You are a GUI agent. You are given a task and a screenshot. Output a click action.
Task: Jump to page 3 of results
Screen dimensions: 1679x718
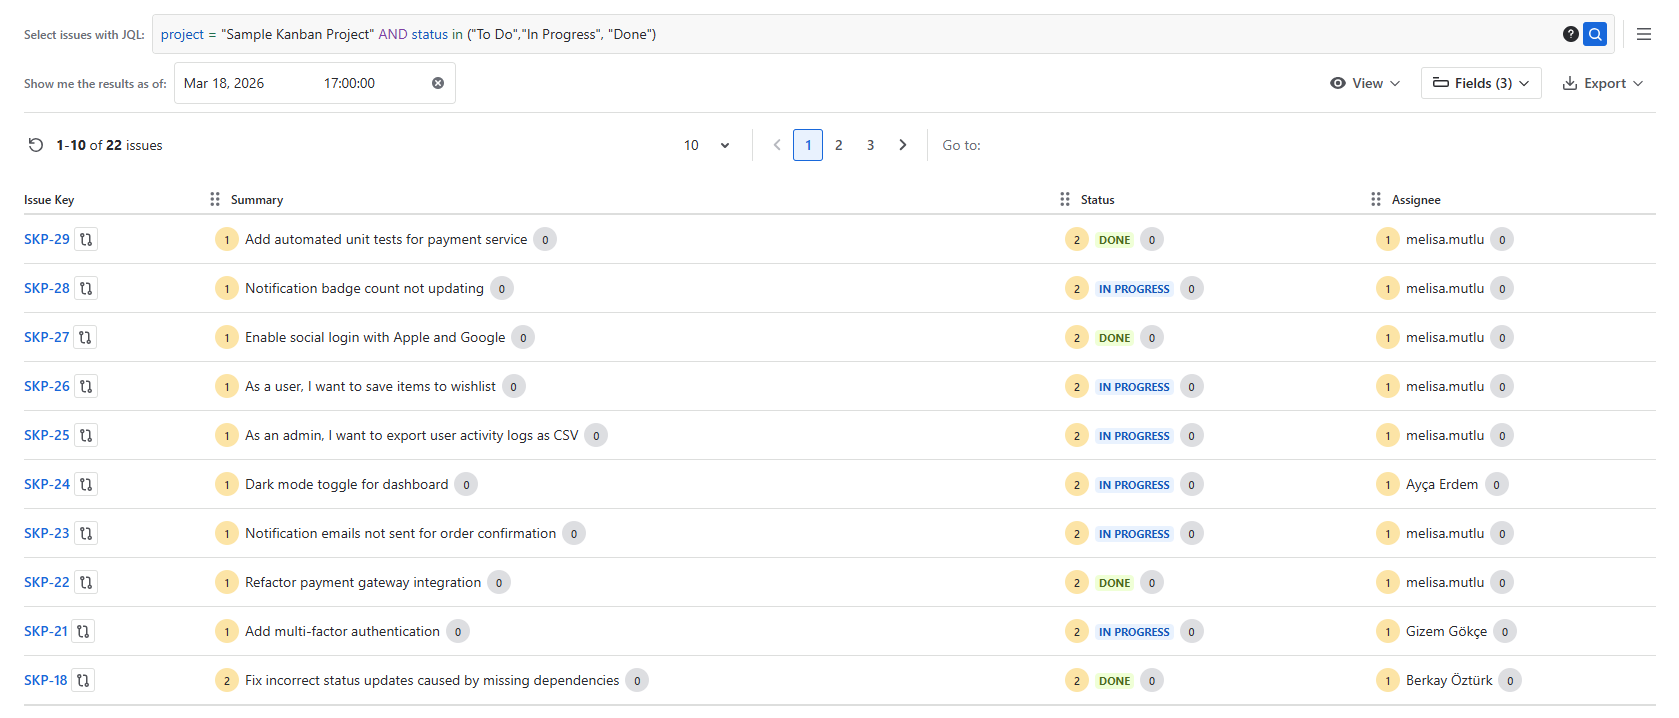tap(871, 145)
